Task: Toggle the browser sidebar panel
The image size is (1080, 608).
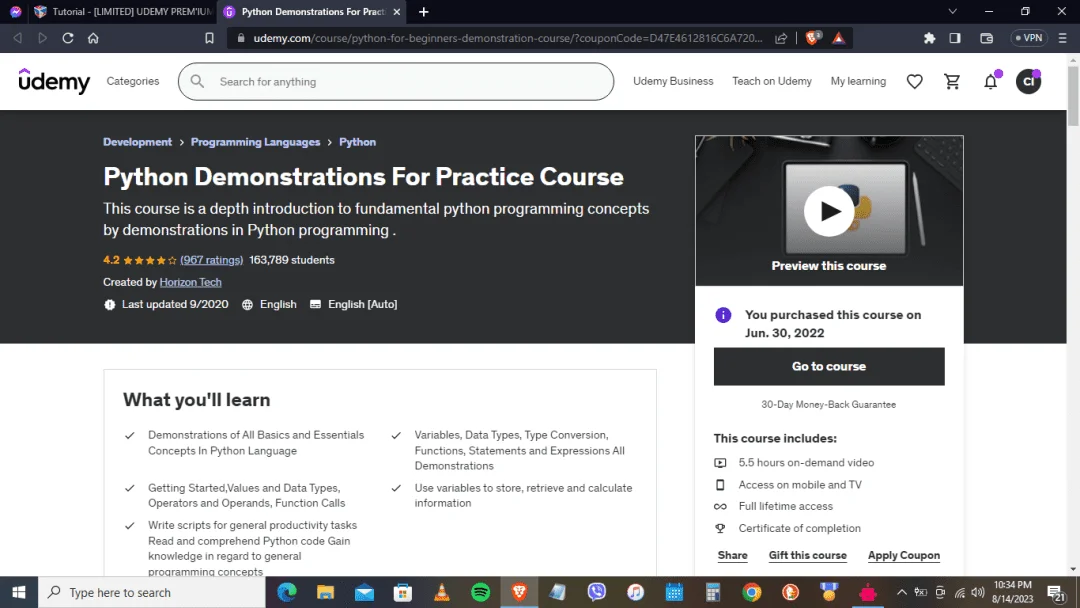Action: pos(955,38)
